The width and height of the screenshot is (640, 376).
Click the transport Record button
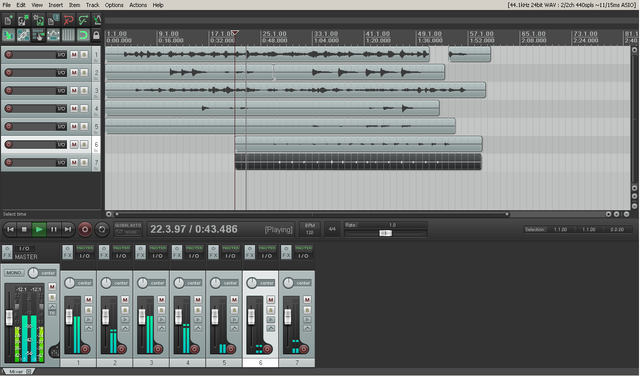point(85,229)
